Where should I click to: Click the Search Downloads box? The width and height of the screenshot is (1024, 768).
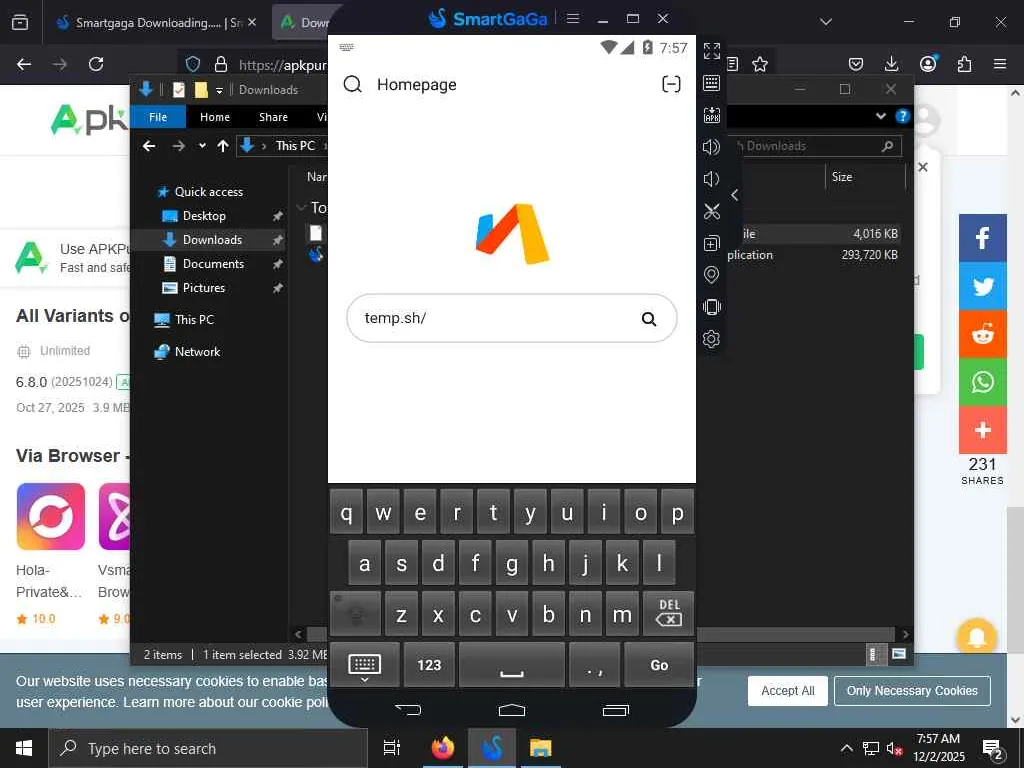[814, 146]
